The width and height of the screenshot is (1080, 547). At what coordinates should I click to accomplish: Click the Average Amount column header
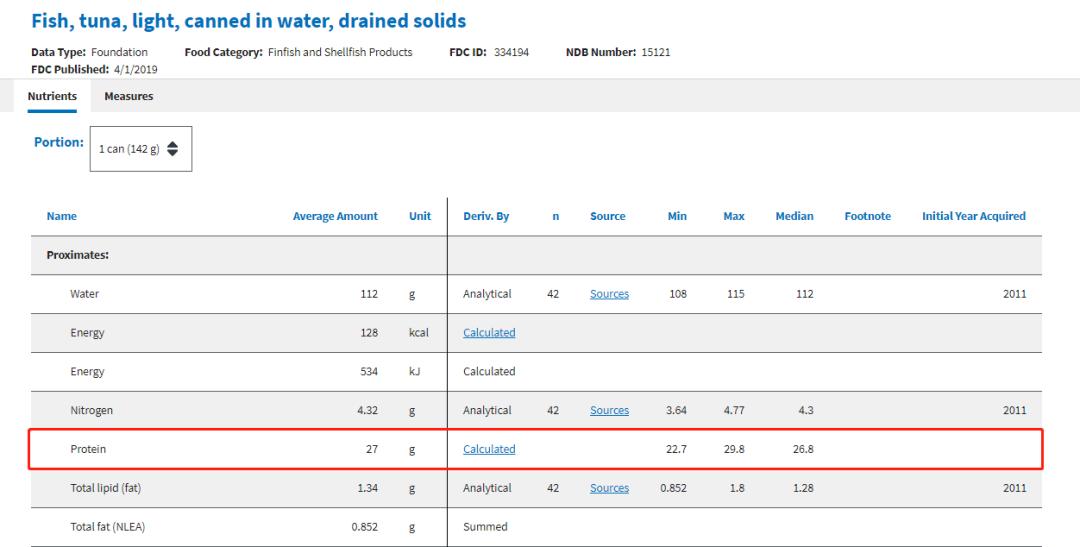point(335,216)
